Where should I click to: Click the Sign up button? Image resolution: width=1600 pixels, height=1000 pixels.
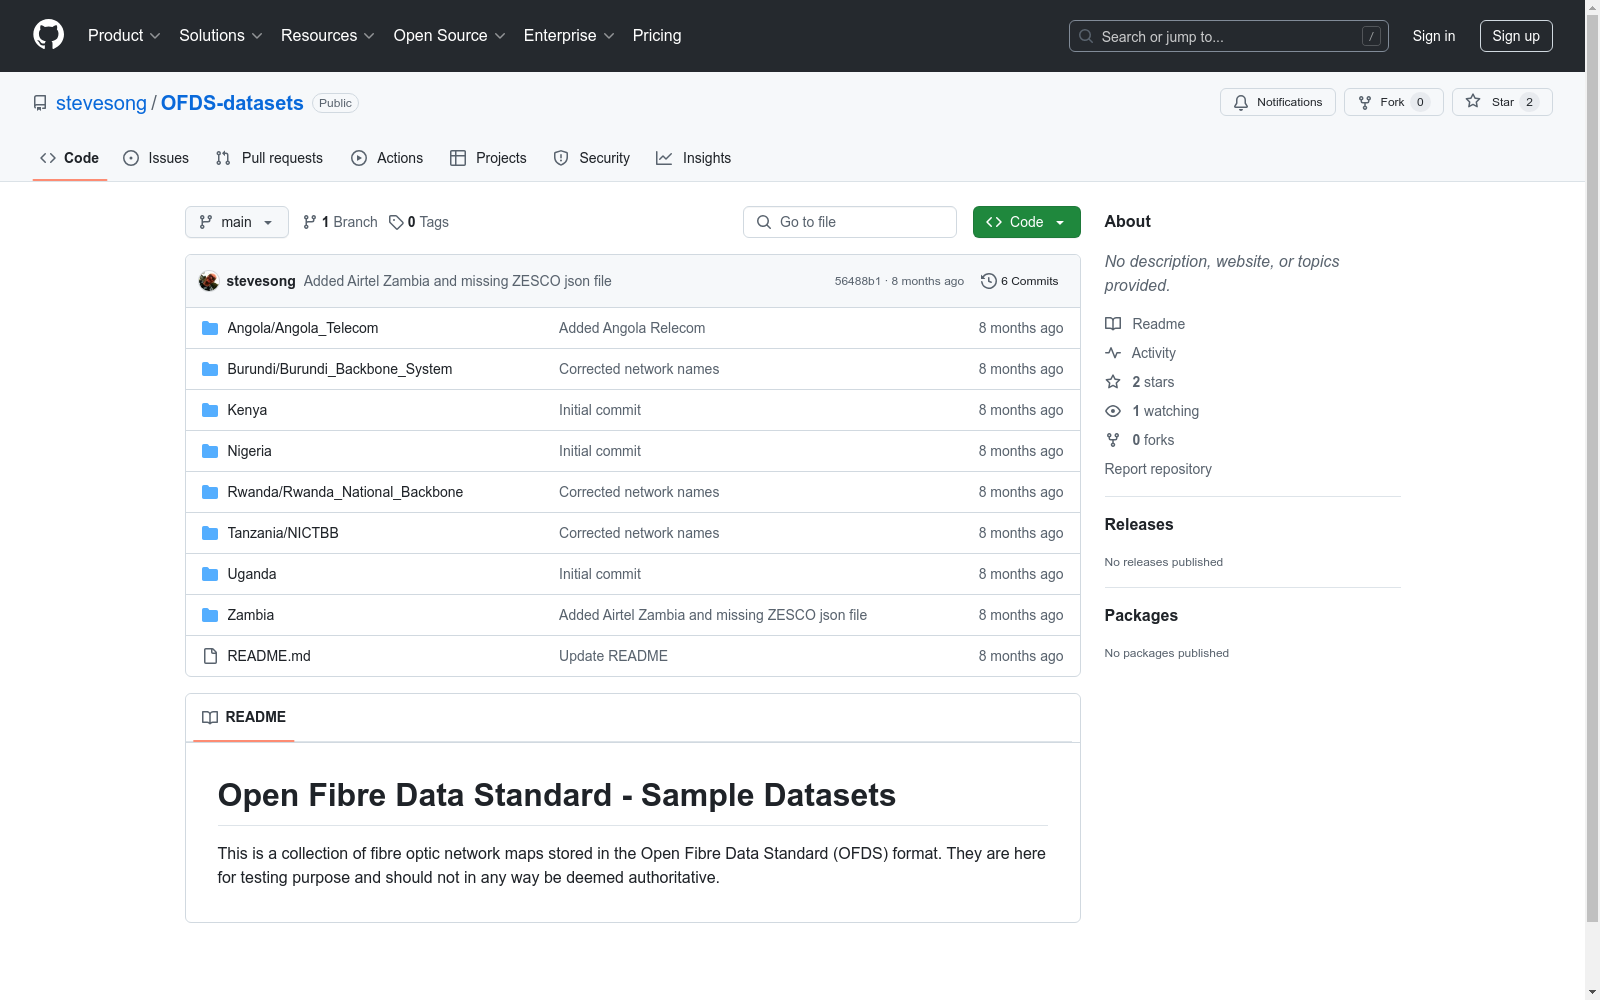[x=1516, y=36]
